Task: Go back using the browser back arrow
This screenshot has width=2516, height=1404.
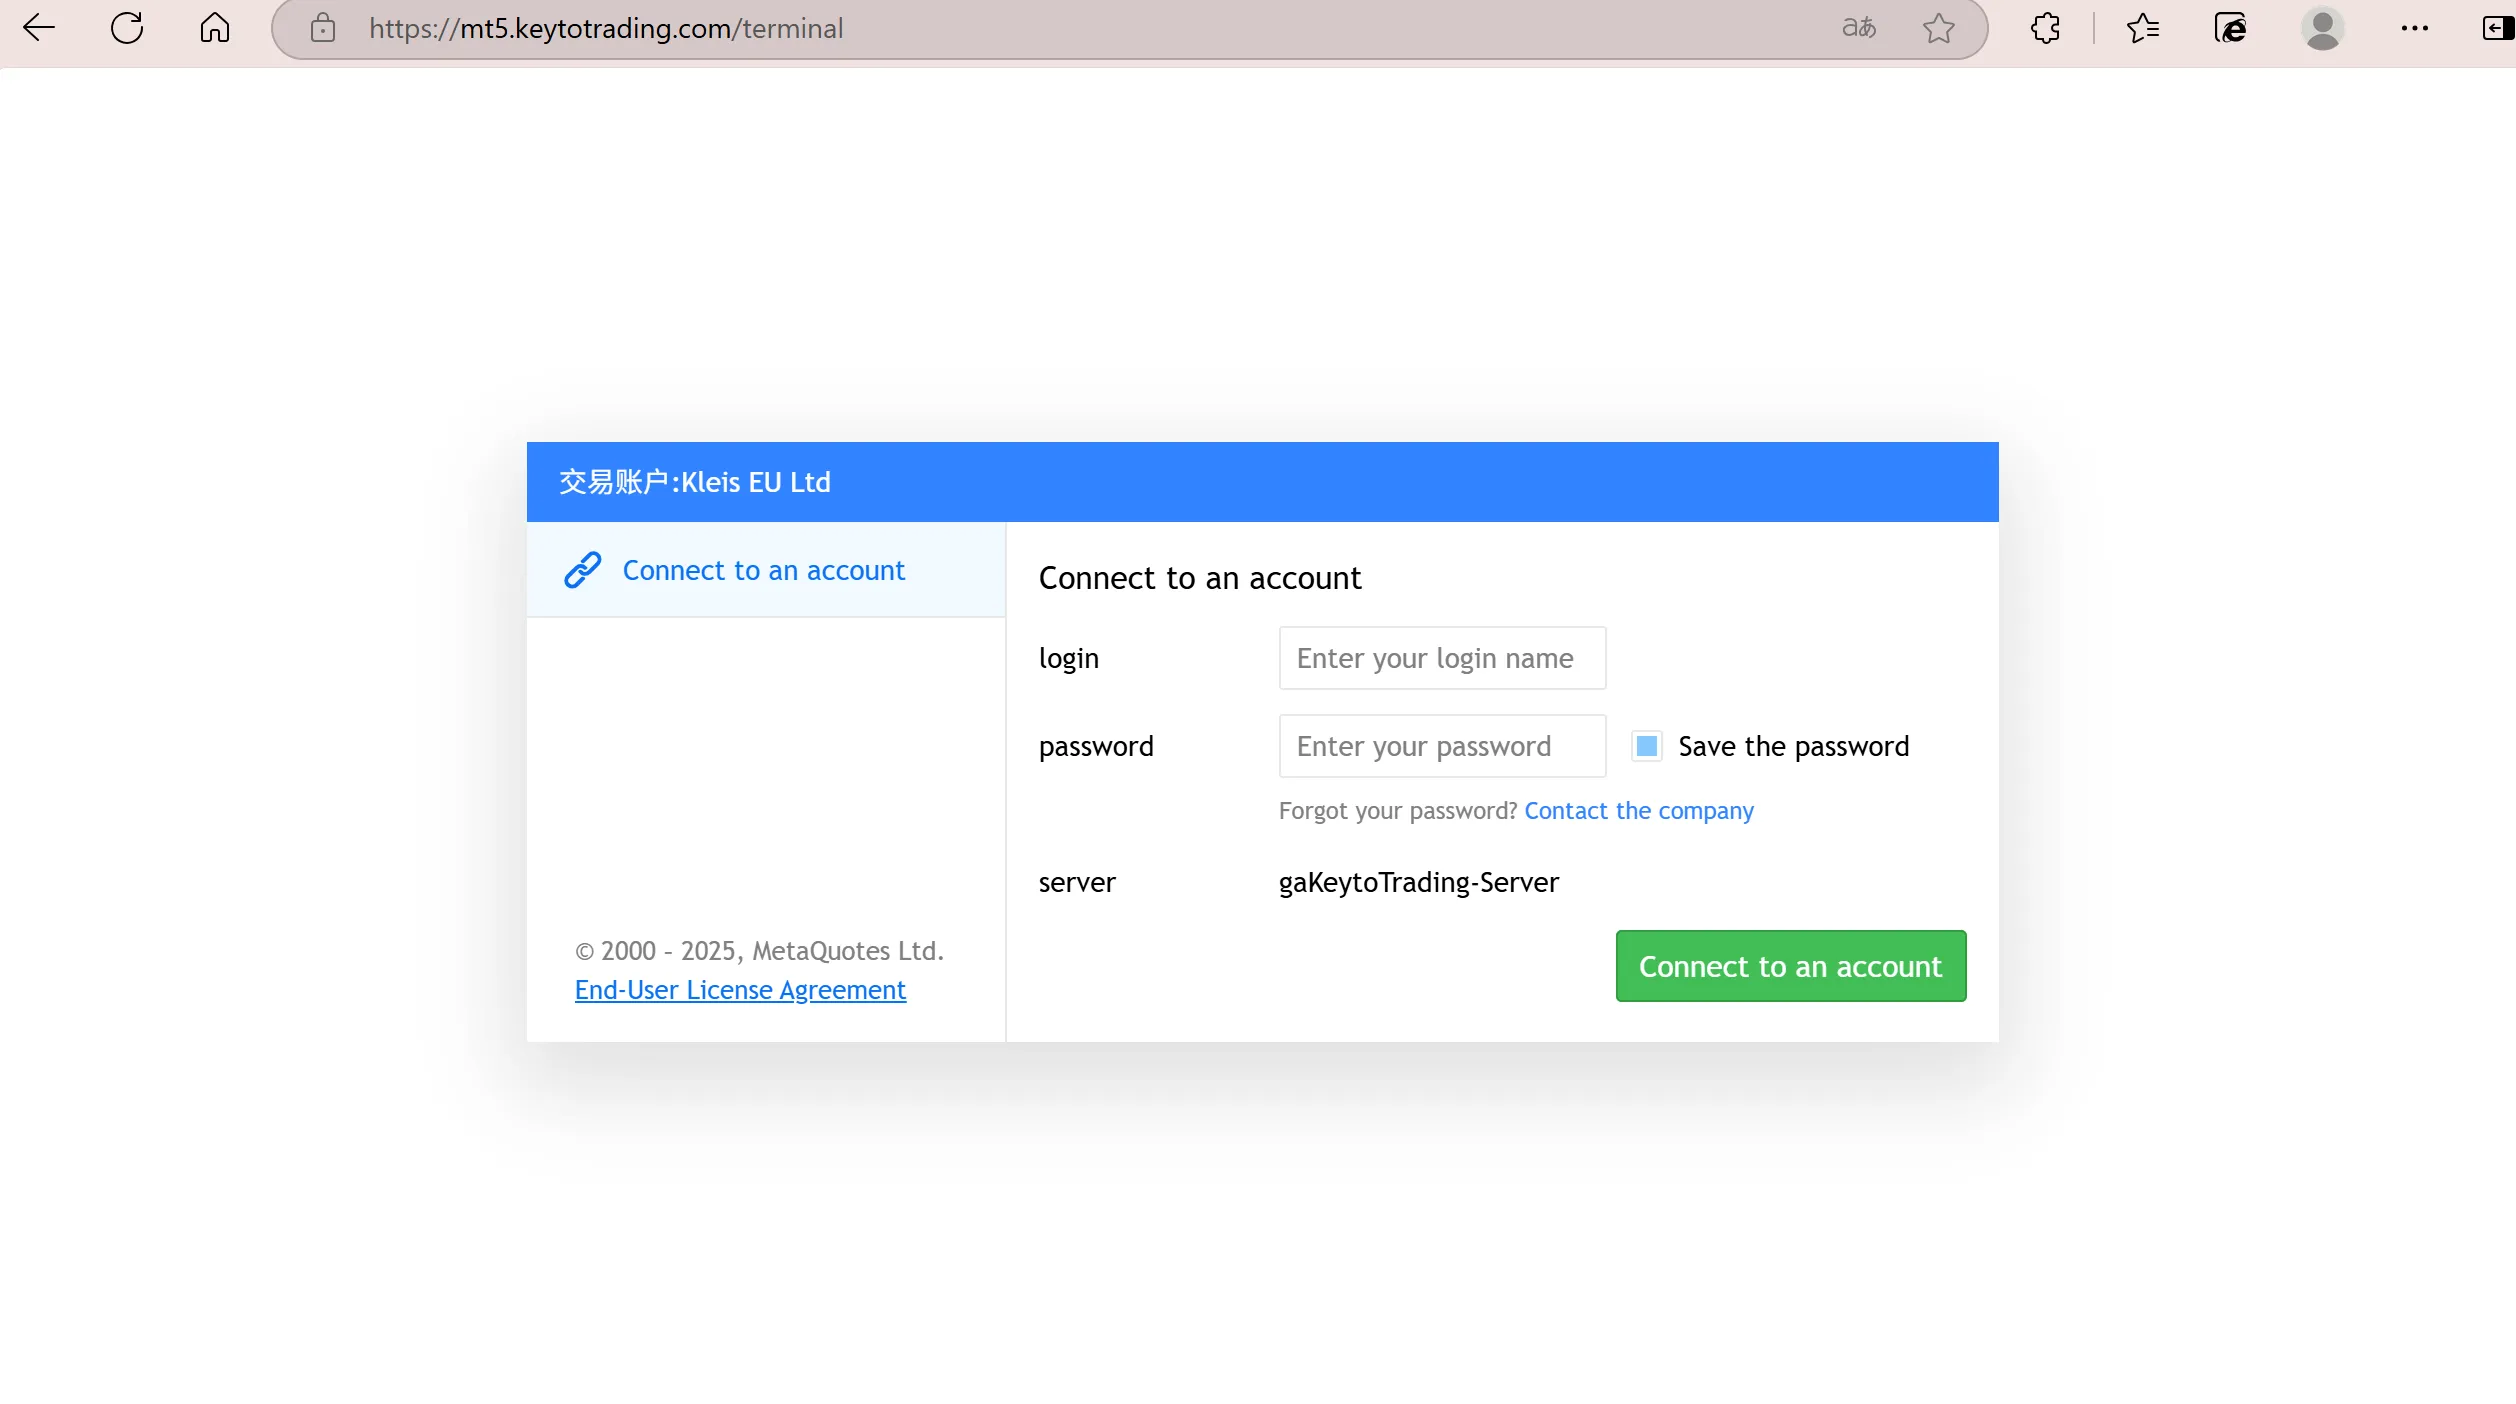Action: pos(38,27)
